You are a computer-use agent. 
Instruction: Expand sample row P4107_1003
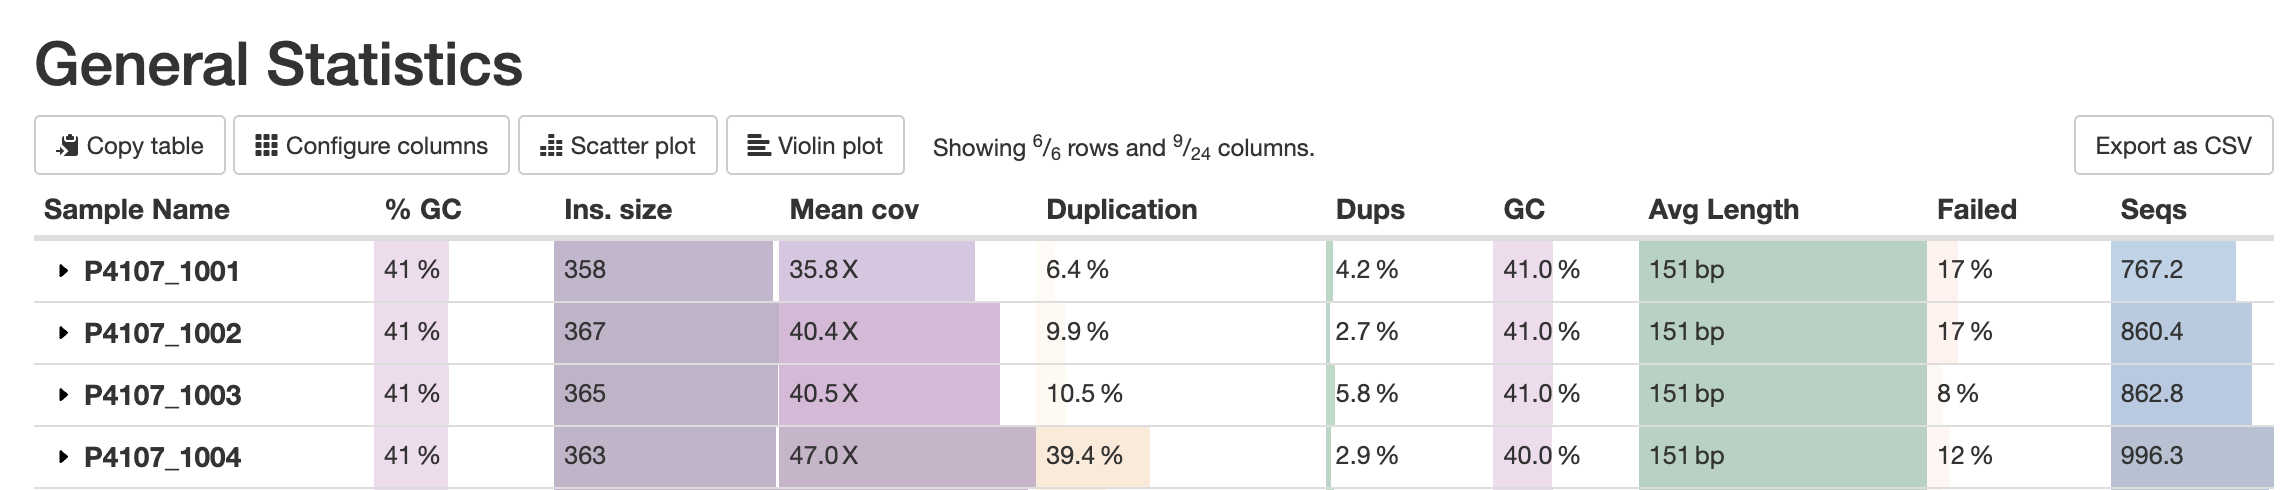(63, 395)
